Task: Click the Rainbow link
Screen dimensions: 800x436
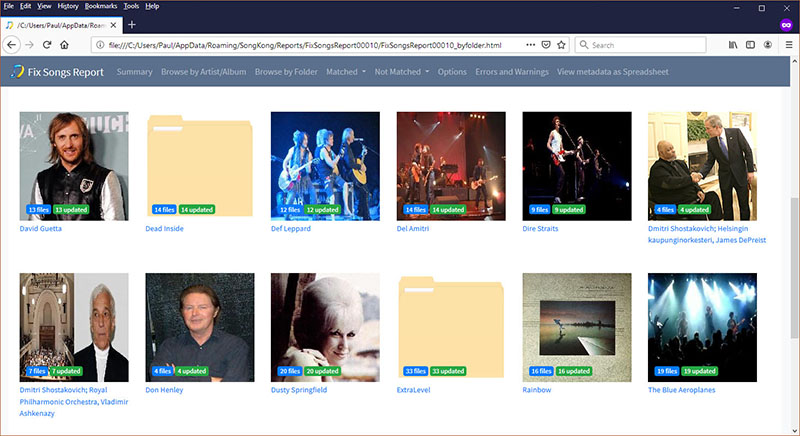Action: [x=537, y=390]
